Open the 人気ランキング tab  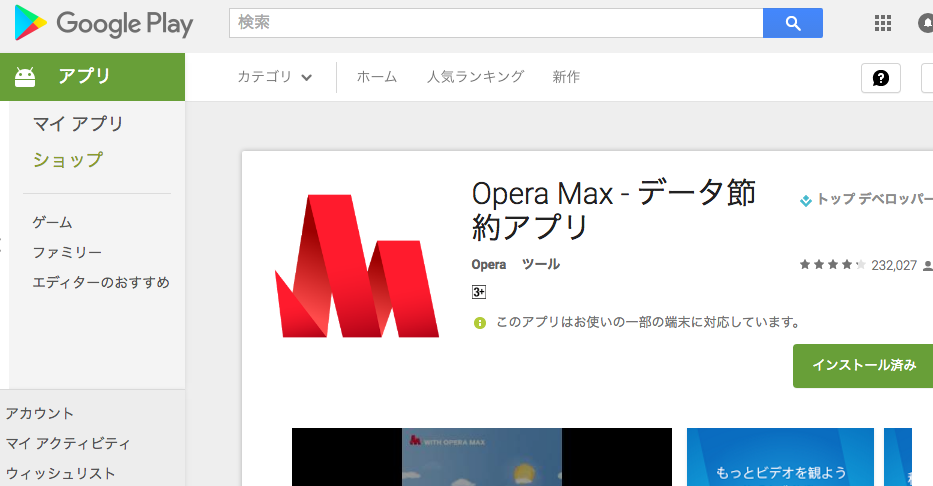click(475, 77)
